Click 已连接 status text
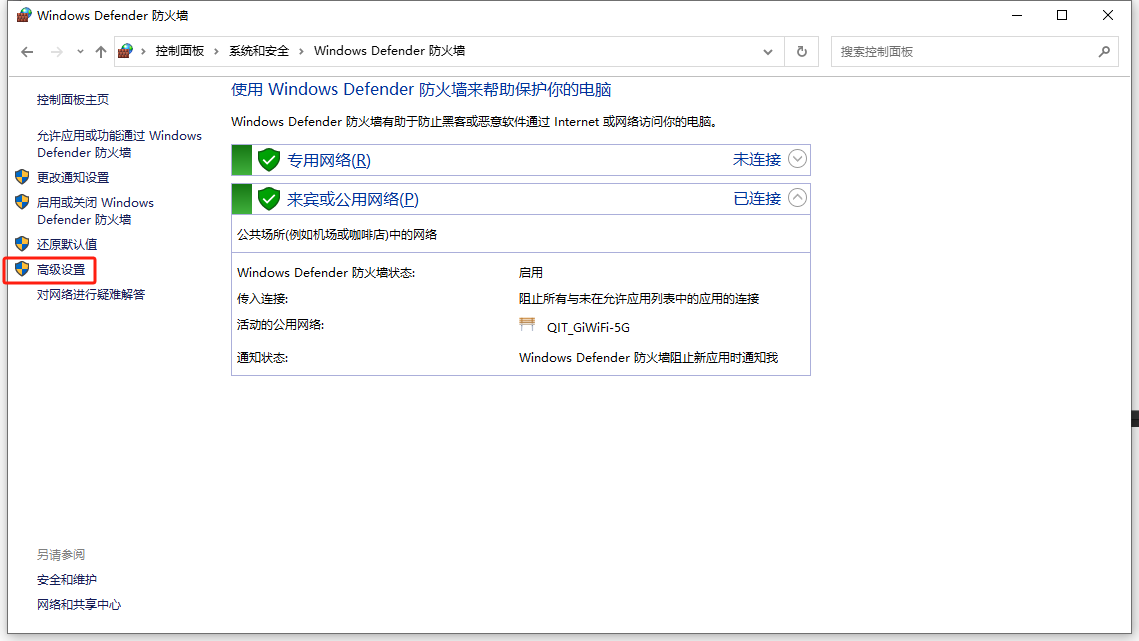Viewport: 1139px width, 641px height. tap(757, 198)
